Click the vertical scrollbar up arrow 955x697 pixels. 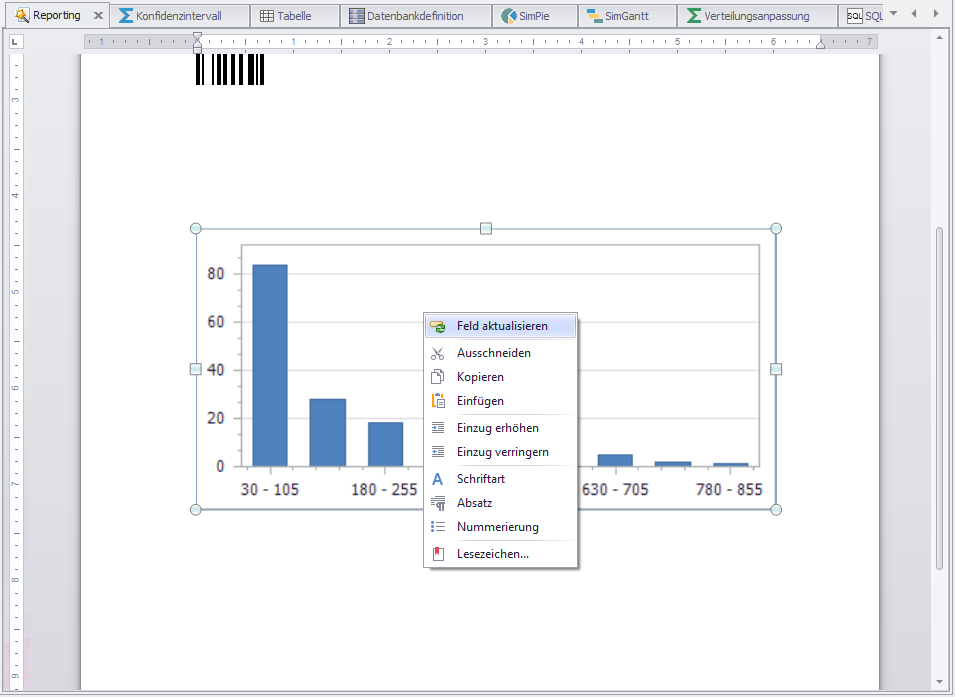pyautogui.click(x=940, y=38)
